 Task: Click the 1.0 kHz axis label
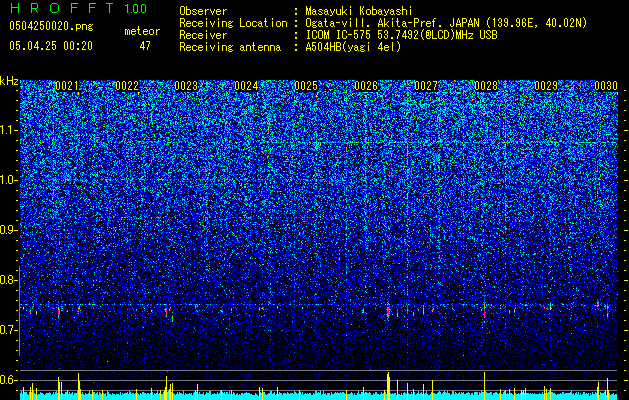[x=9, y=180]
